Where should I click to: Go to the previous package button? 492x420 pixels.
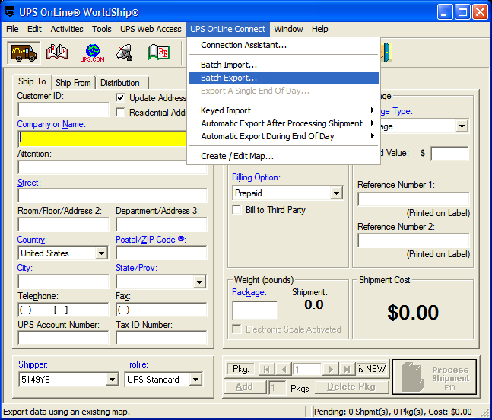(x=284, y=369)
